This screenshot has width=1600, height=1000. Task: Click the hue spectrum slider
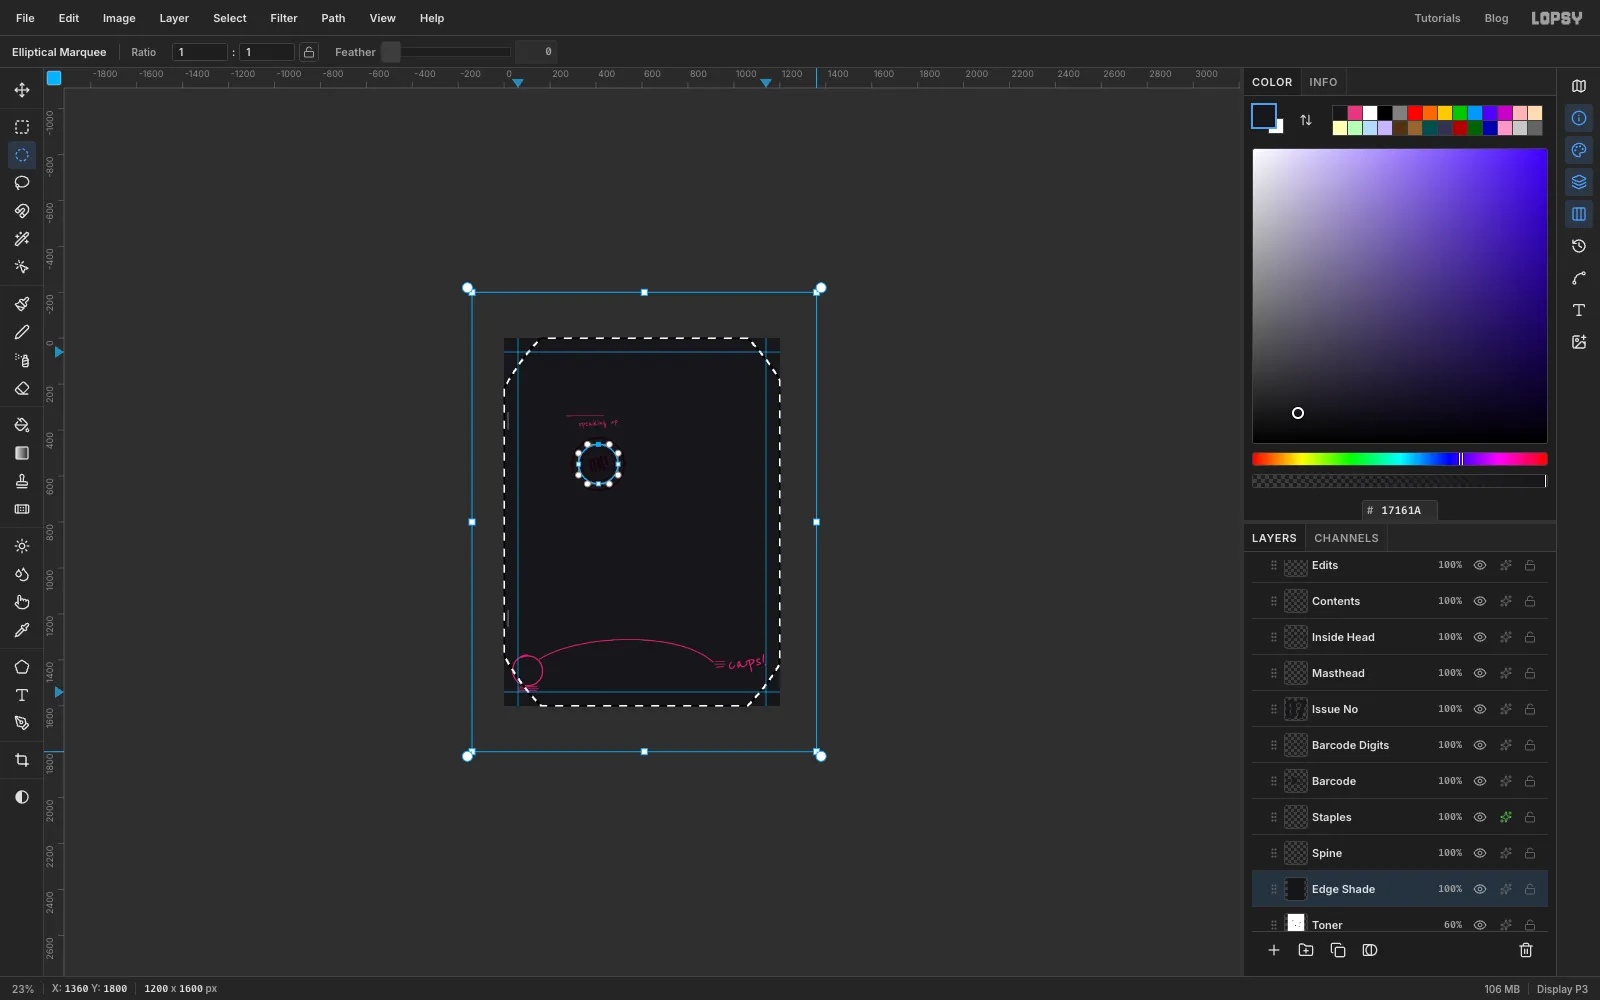tap(1400, 459)
